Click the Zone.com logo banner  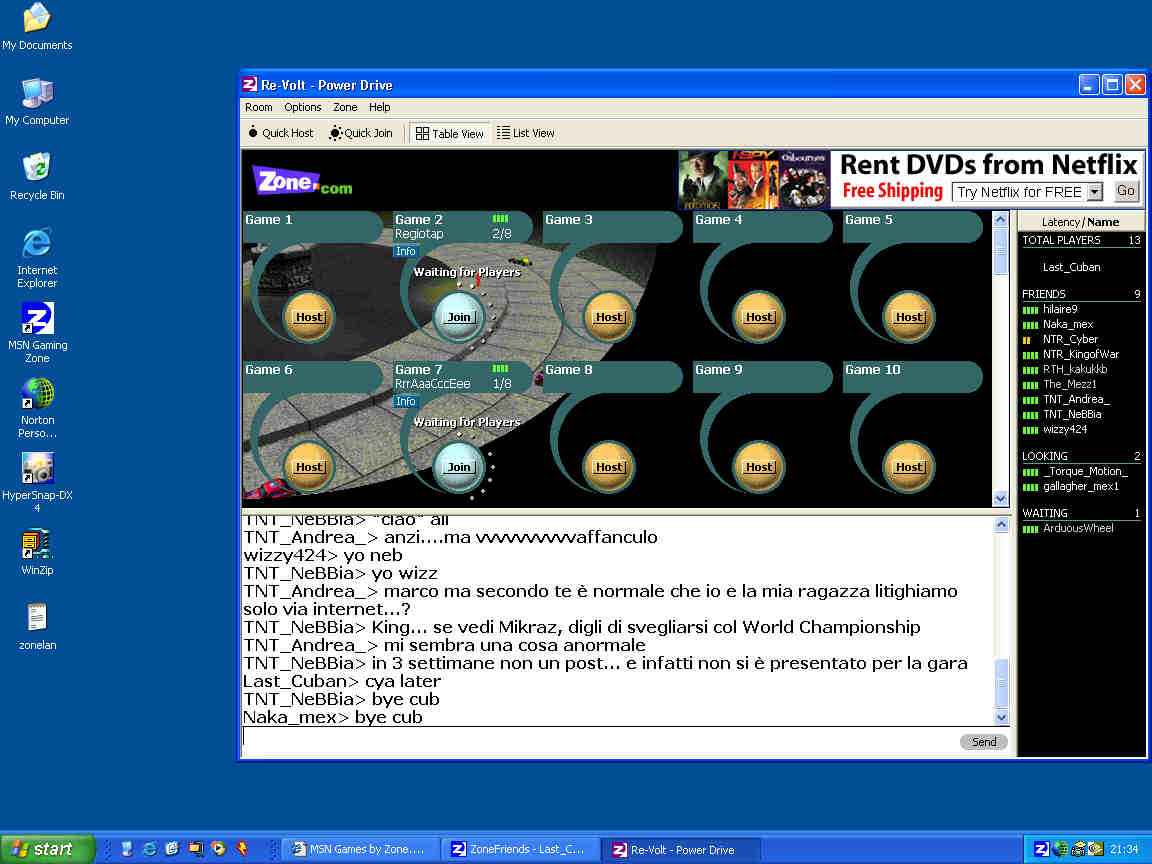pos(302,180)
